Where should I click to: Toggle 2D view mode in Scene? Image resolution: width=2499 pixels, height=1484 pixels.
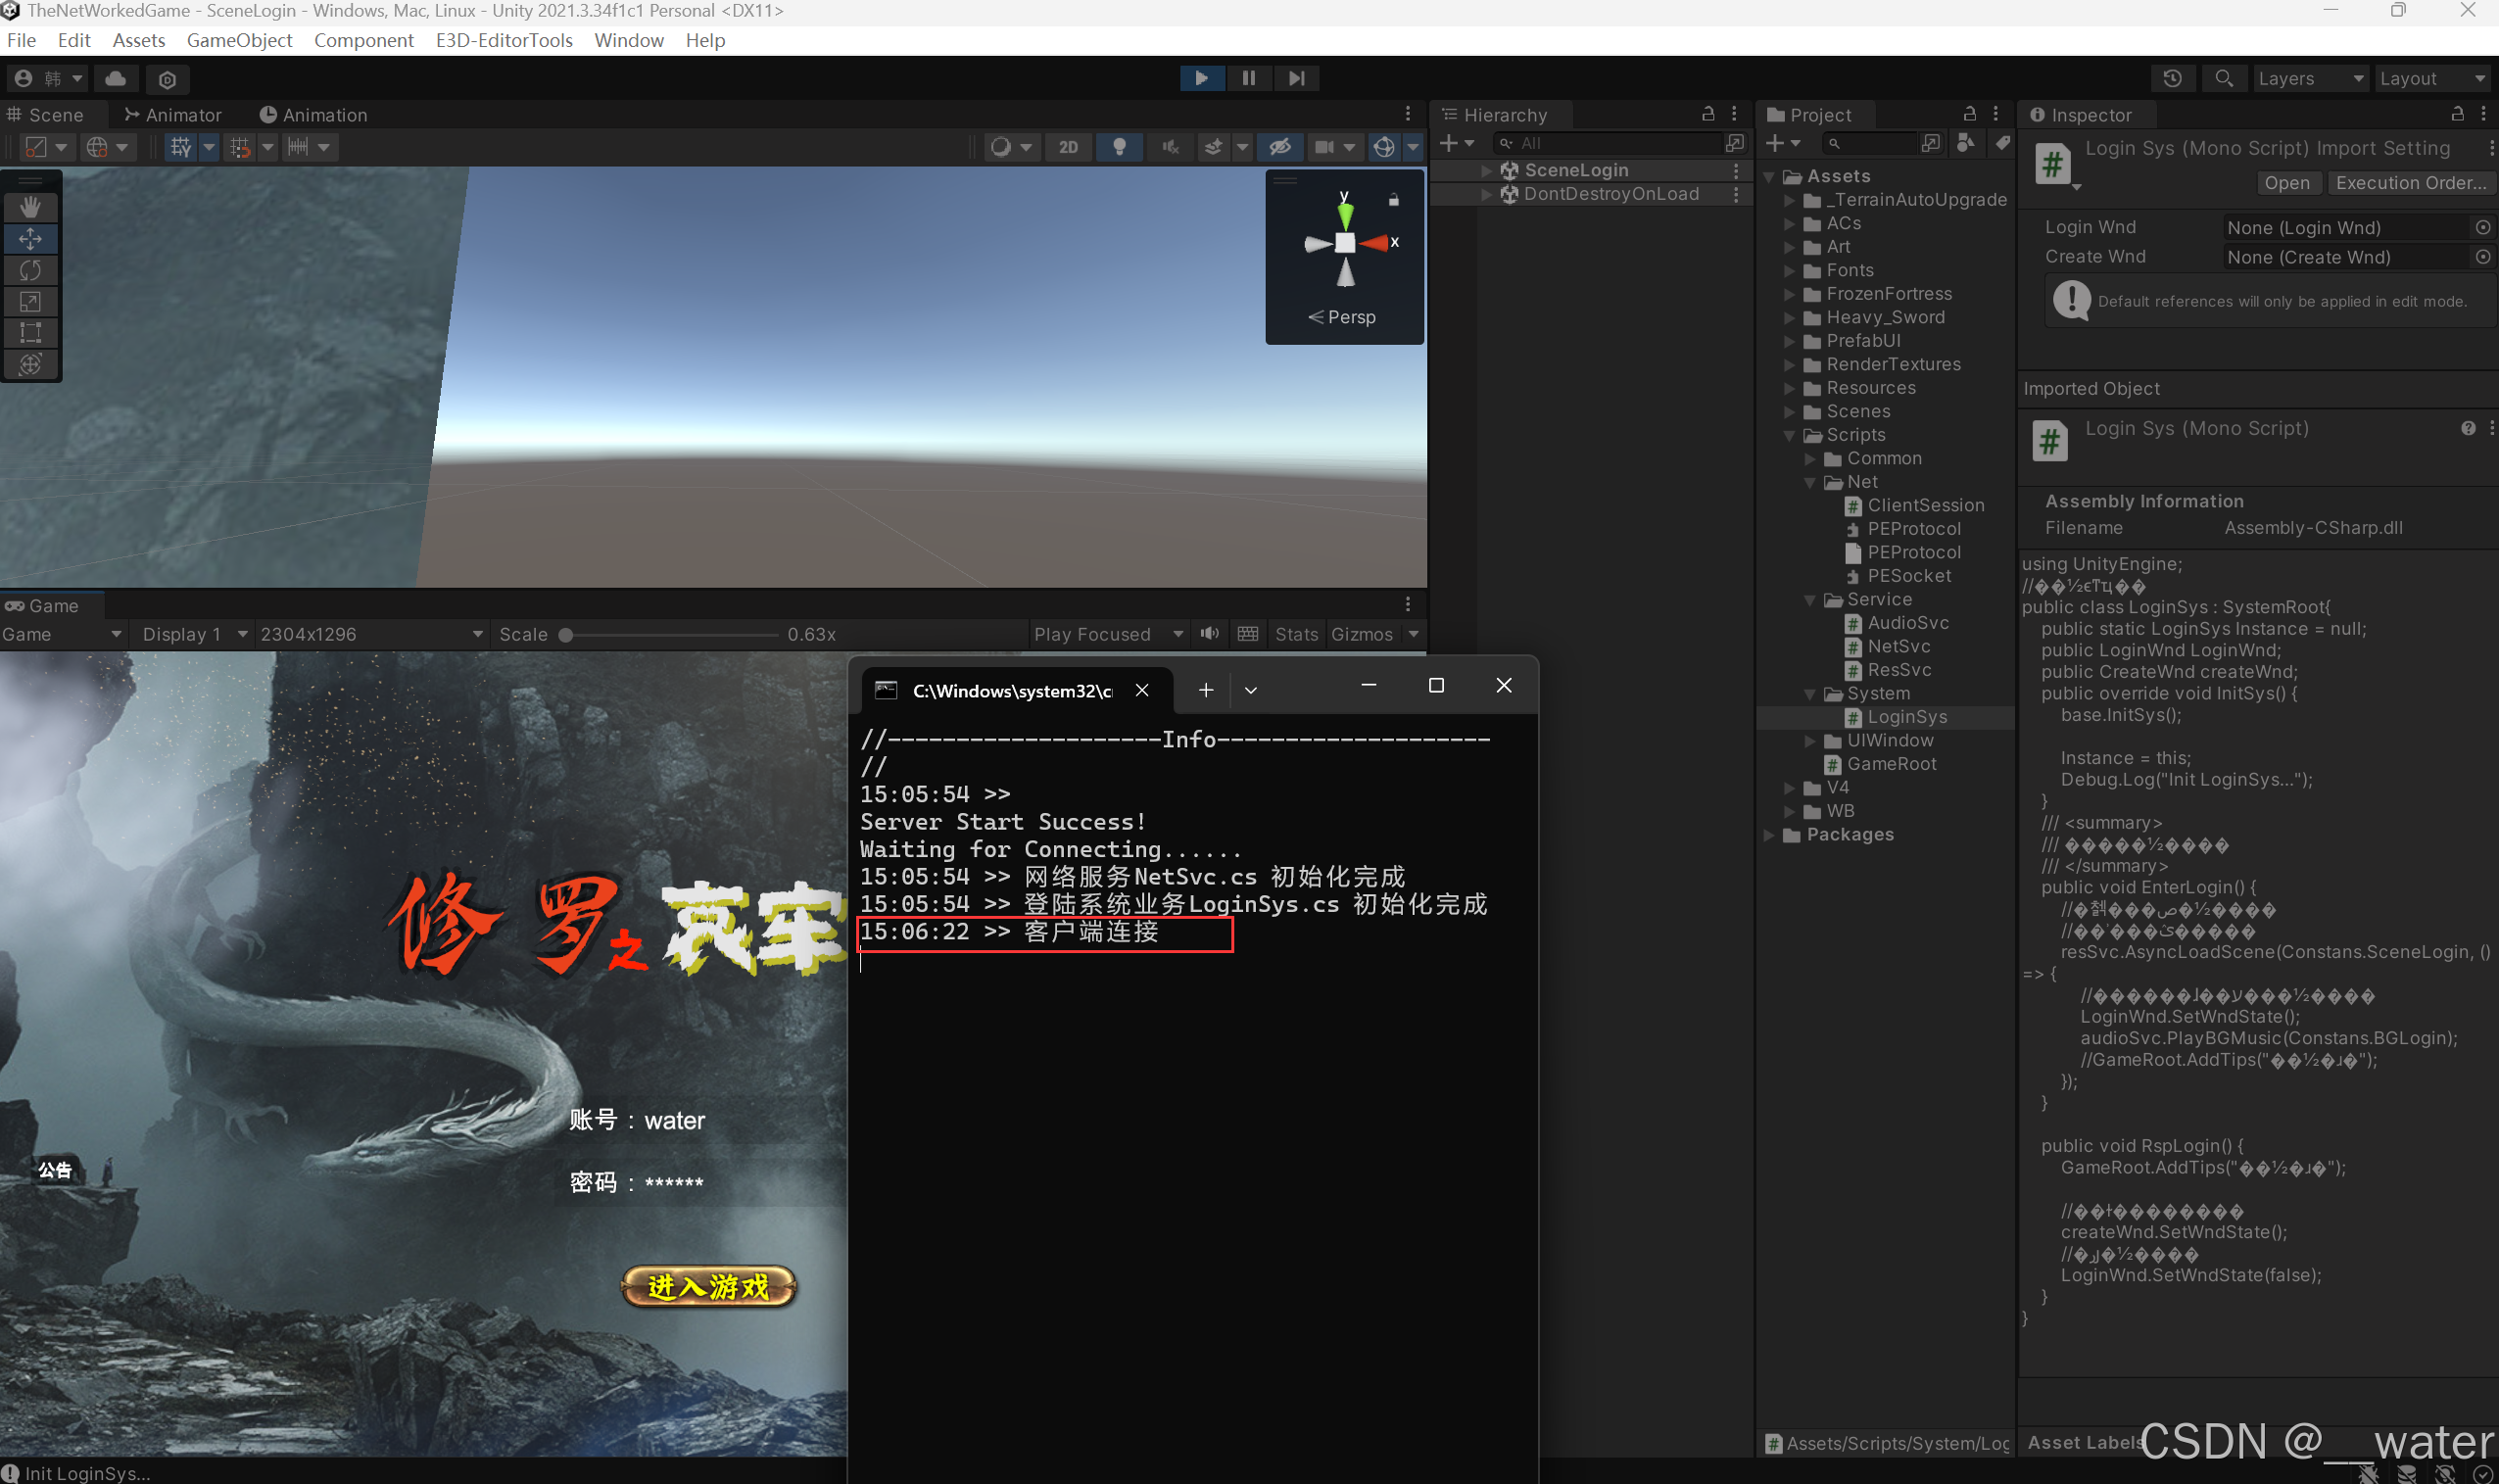click(x=1068, y=147)
